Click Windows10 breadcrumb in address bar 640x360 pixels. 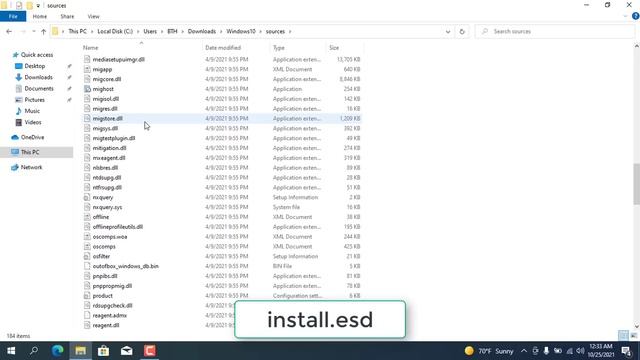[241, 31]
